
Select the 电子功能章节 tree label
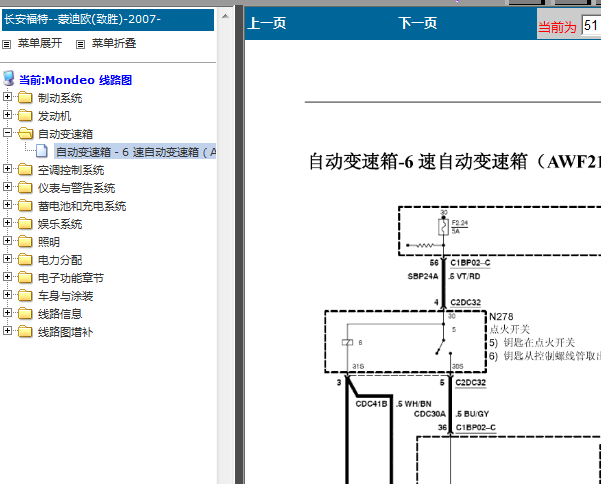[71, 278]
